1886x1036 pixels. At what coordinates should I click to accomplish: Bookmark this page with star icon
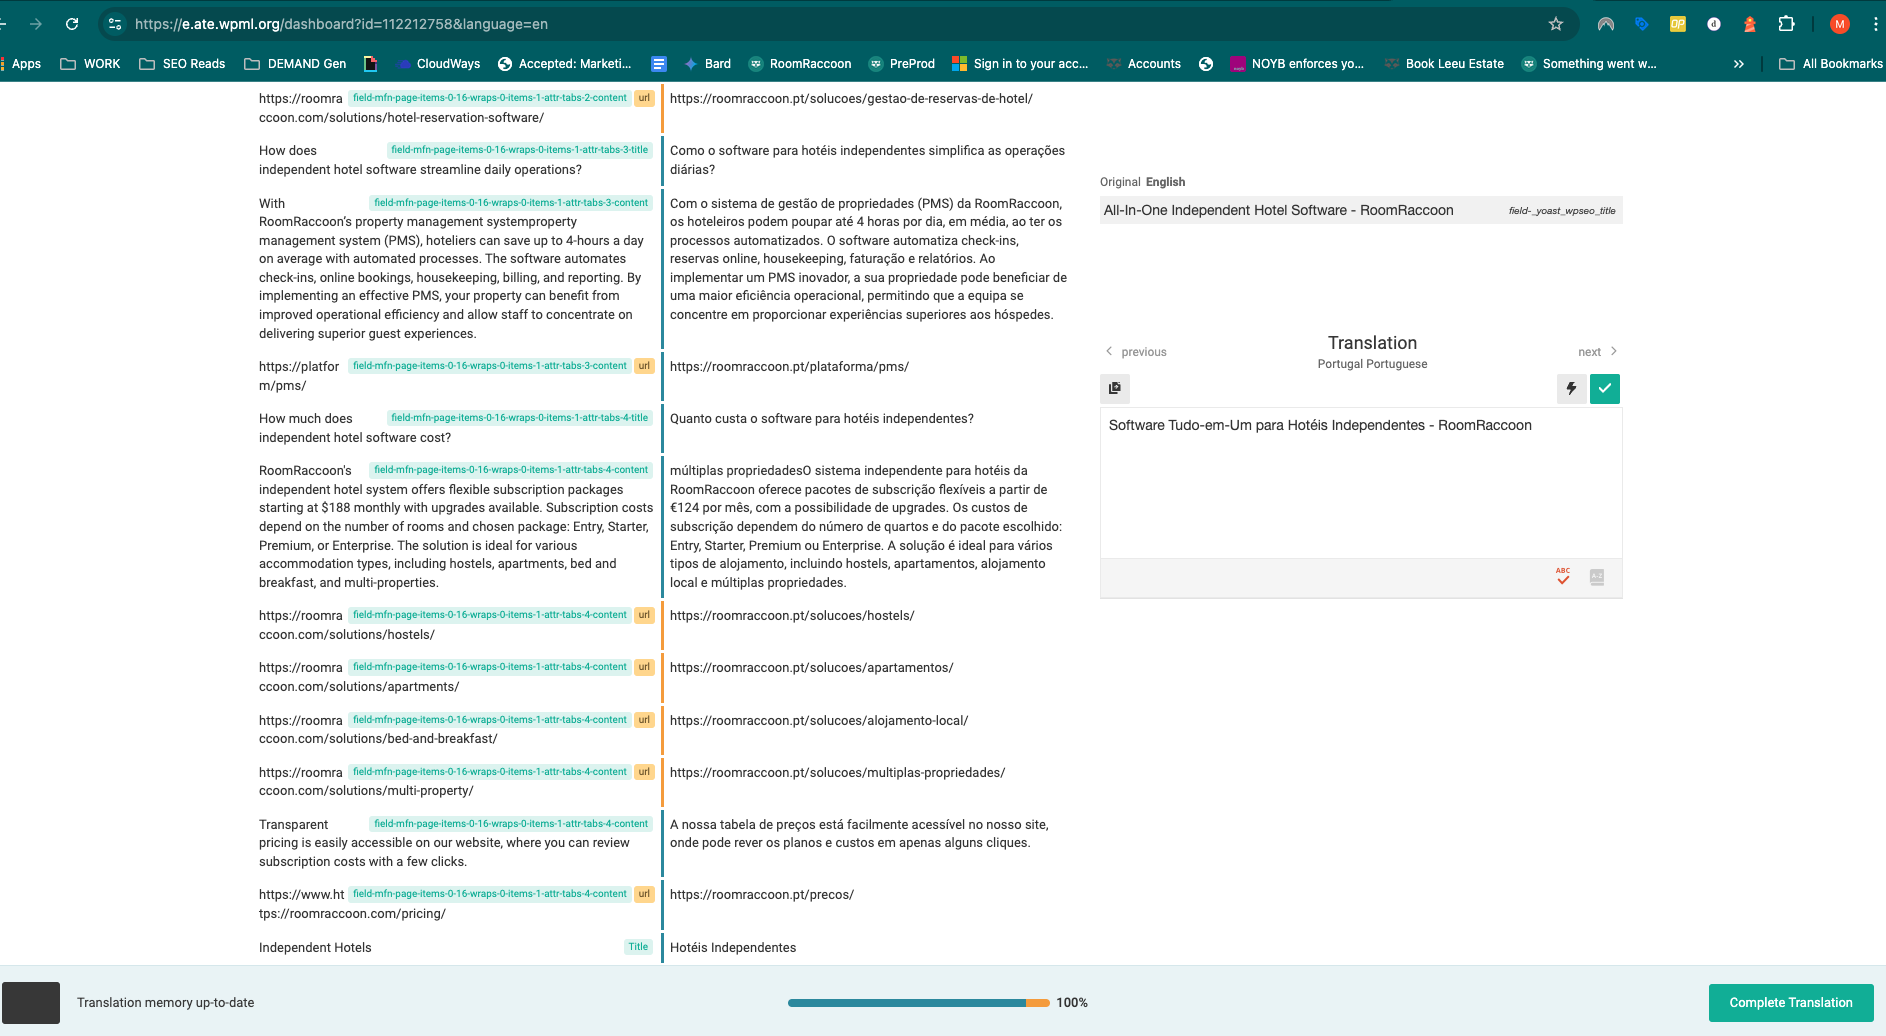1556,24
